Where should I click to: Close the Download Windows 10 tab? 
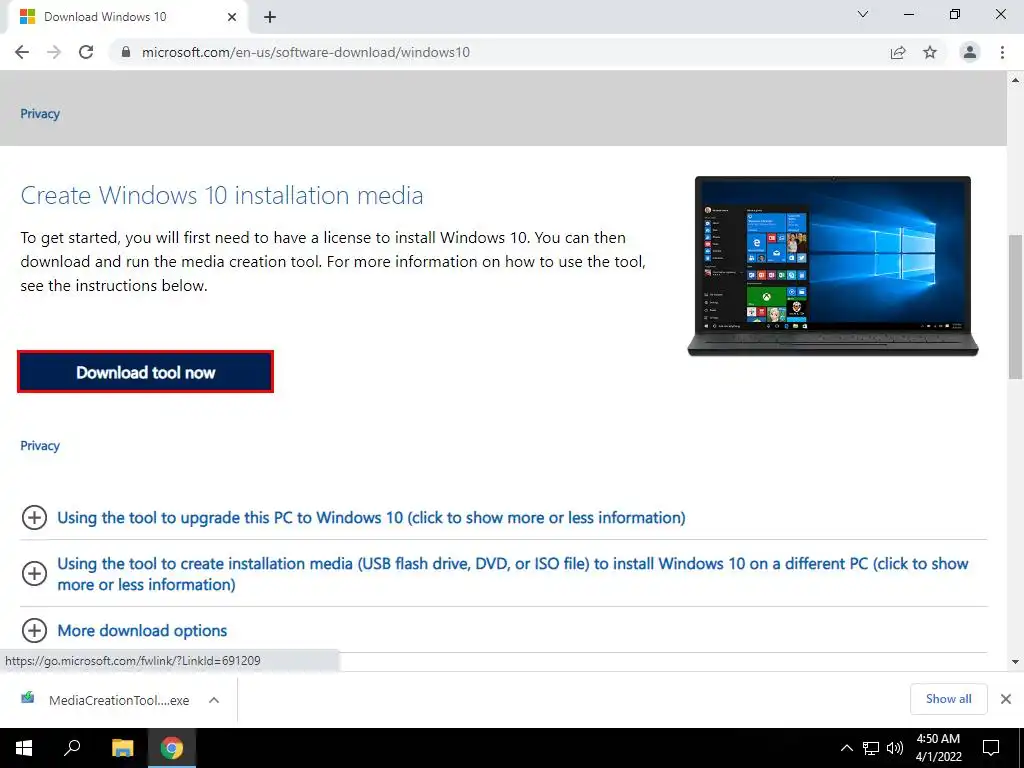232,17
